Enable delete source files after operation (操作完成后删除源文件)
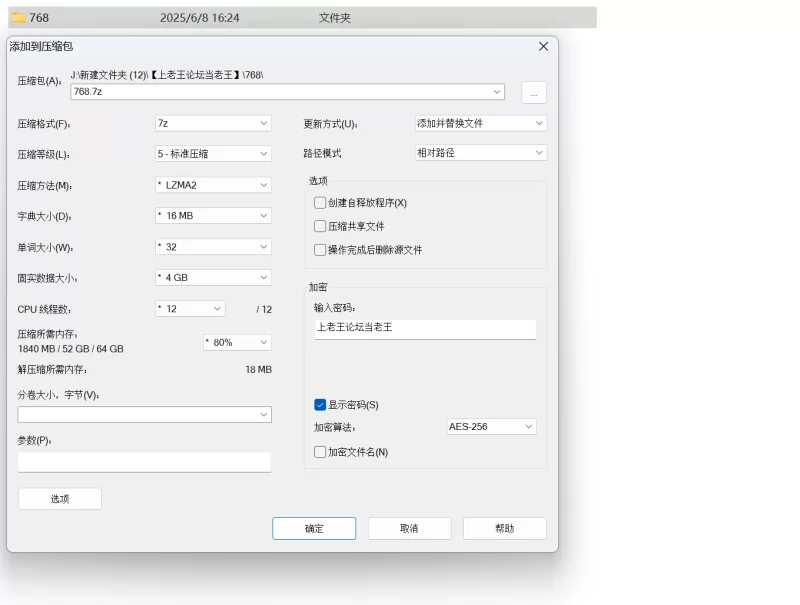Screen dimensions: 800x605 pyautogui.click(x=320, y=250)
